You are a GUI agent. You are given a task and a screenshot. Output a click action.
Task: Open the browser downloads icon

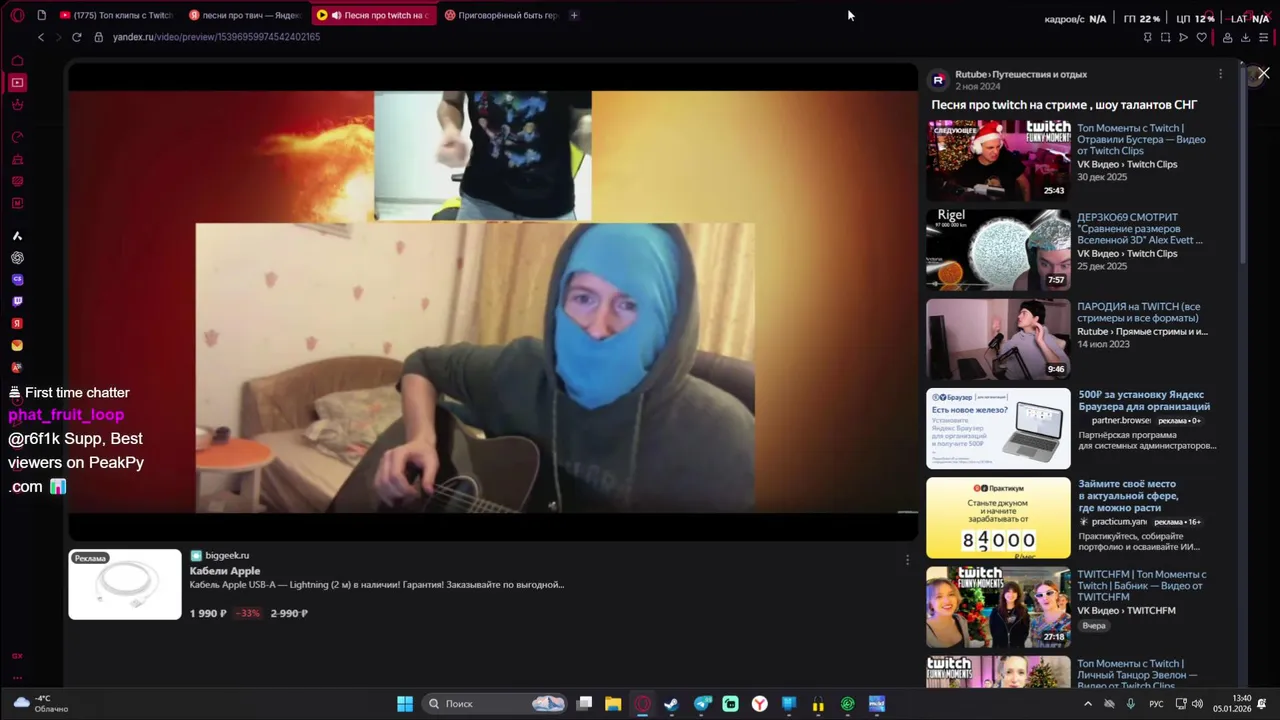tap(1245, 37)
